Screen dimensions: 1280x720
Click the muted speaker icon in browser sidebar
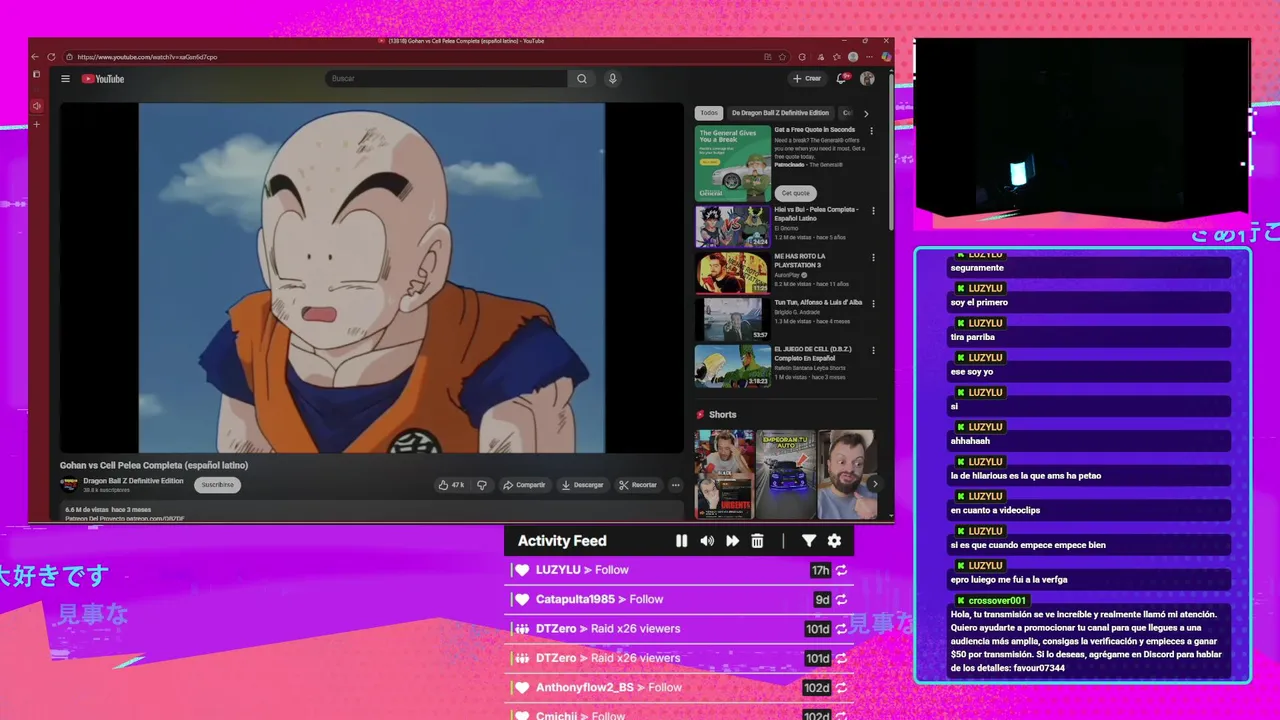pyautogui.click(x=37, y=106)
